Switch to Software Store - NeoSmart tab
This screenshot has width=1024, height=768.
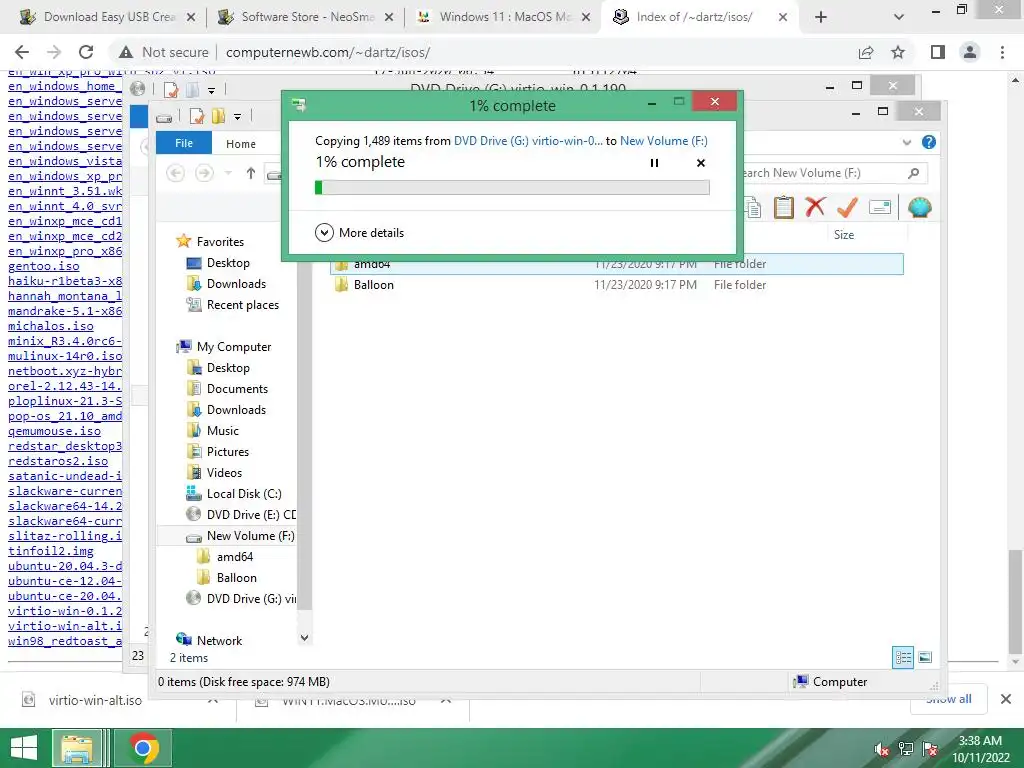(x=306, y=17)
